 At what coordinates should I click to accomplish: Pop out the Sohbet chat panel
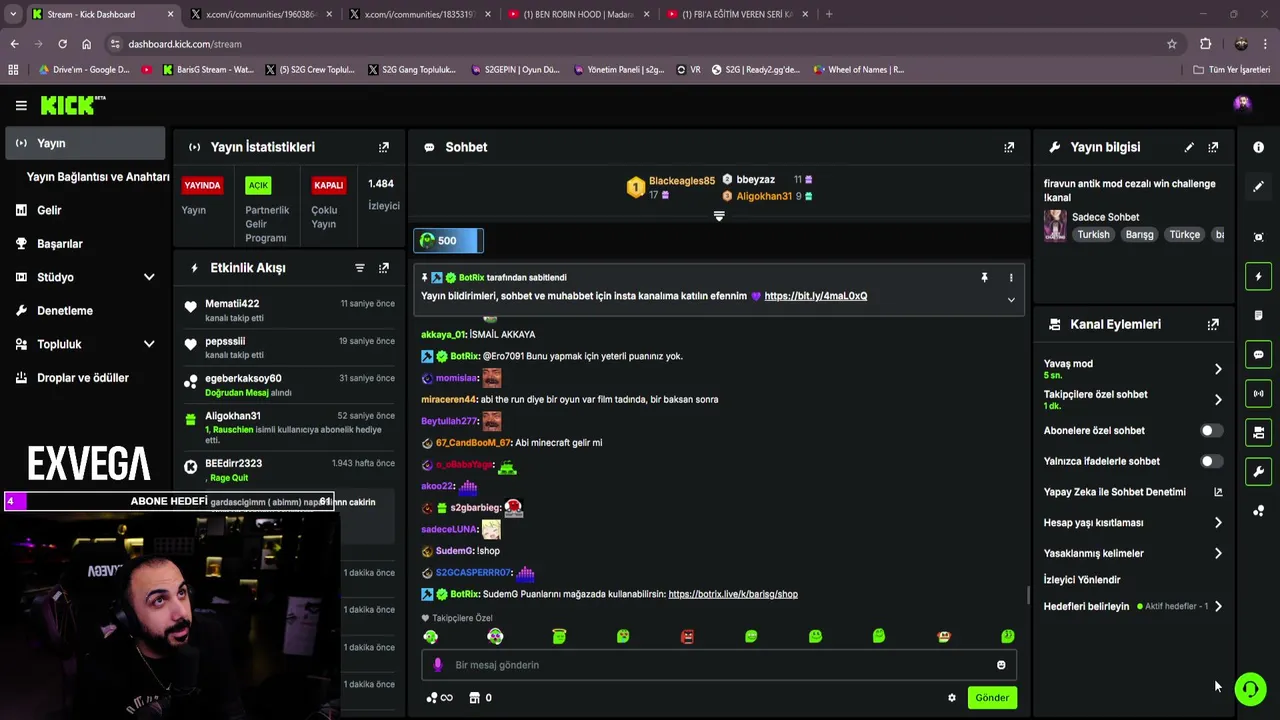pos(1009,147)
